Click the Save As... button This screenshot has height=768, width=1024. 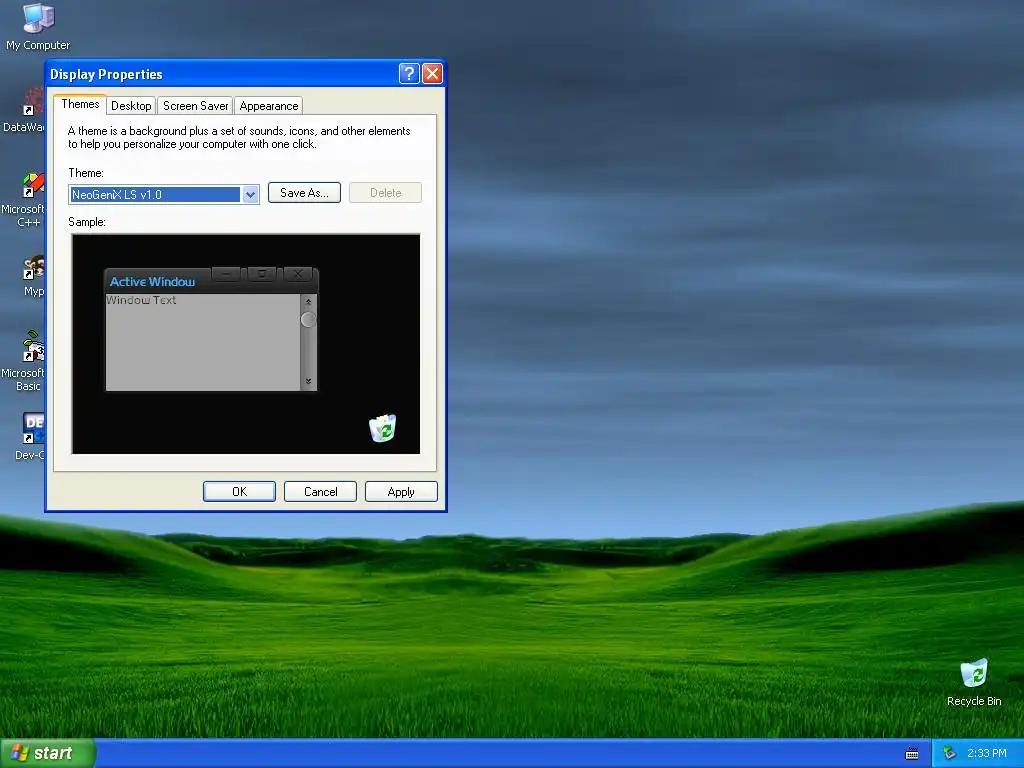click(304, 193)
